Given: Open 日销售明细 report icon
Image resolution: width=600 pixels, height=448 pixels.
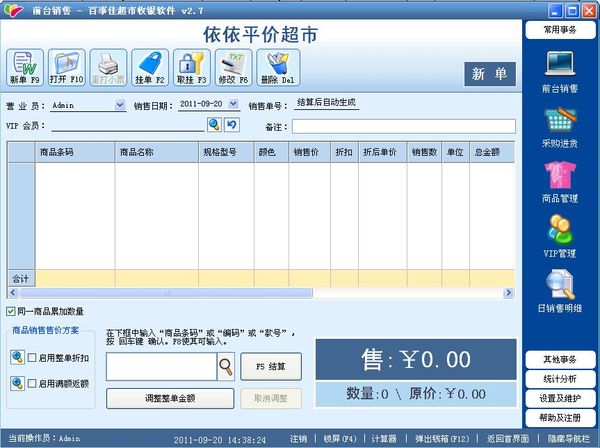Looking at the screenshot, I should 559,292.
